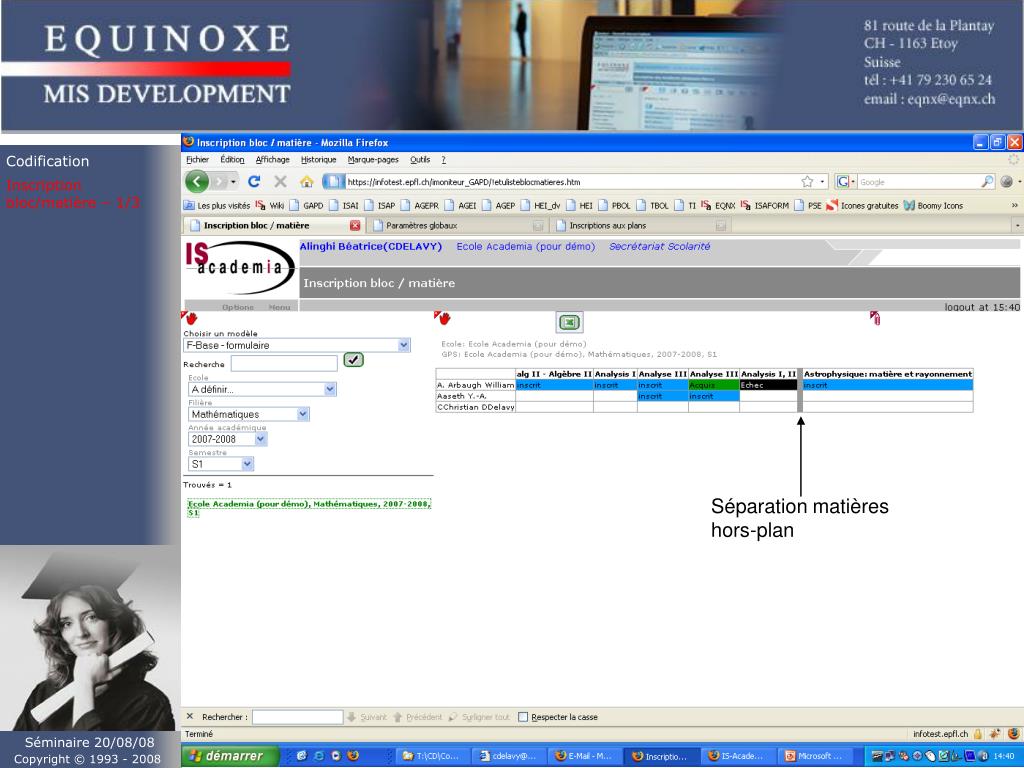Screen dimensions: 1024x768
Task: Click the green back navigation arrow
Action: [x=197, y=182]
